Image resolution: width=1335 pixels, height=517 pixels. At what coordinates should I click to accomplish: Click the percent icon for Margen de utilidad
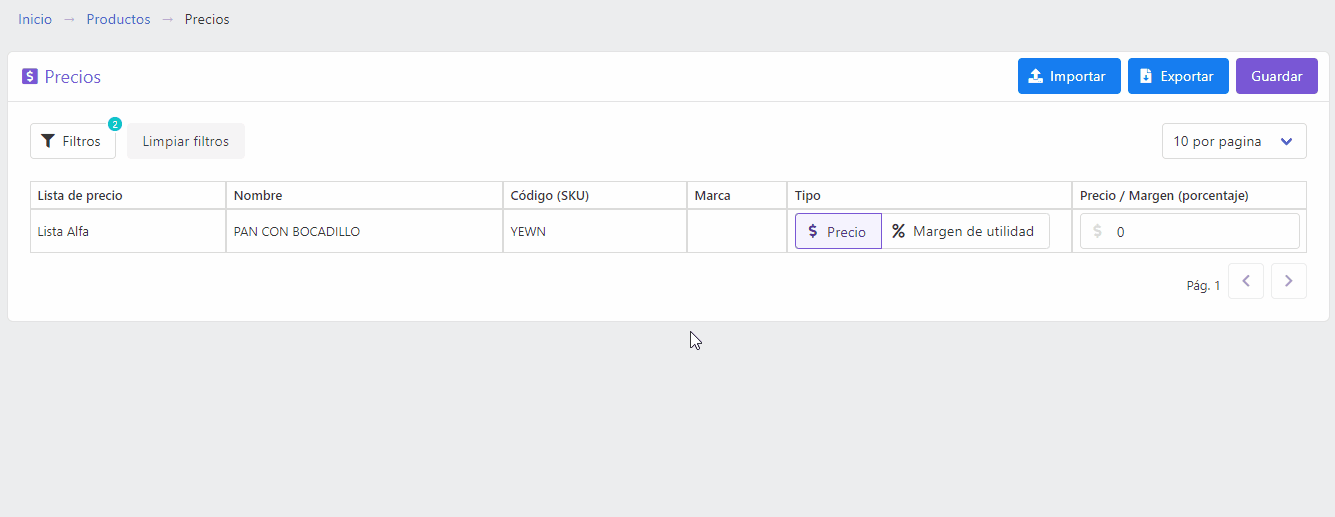(x=898, y=231)
